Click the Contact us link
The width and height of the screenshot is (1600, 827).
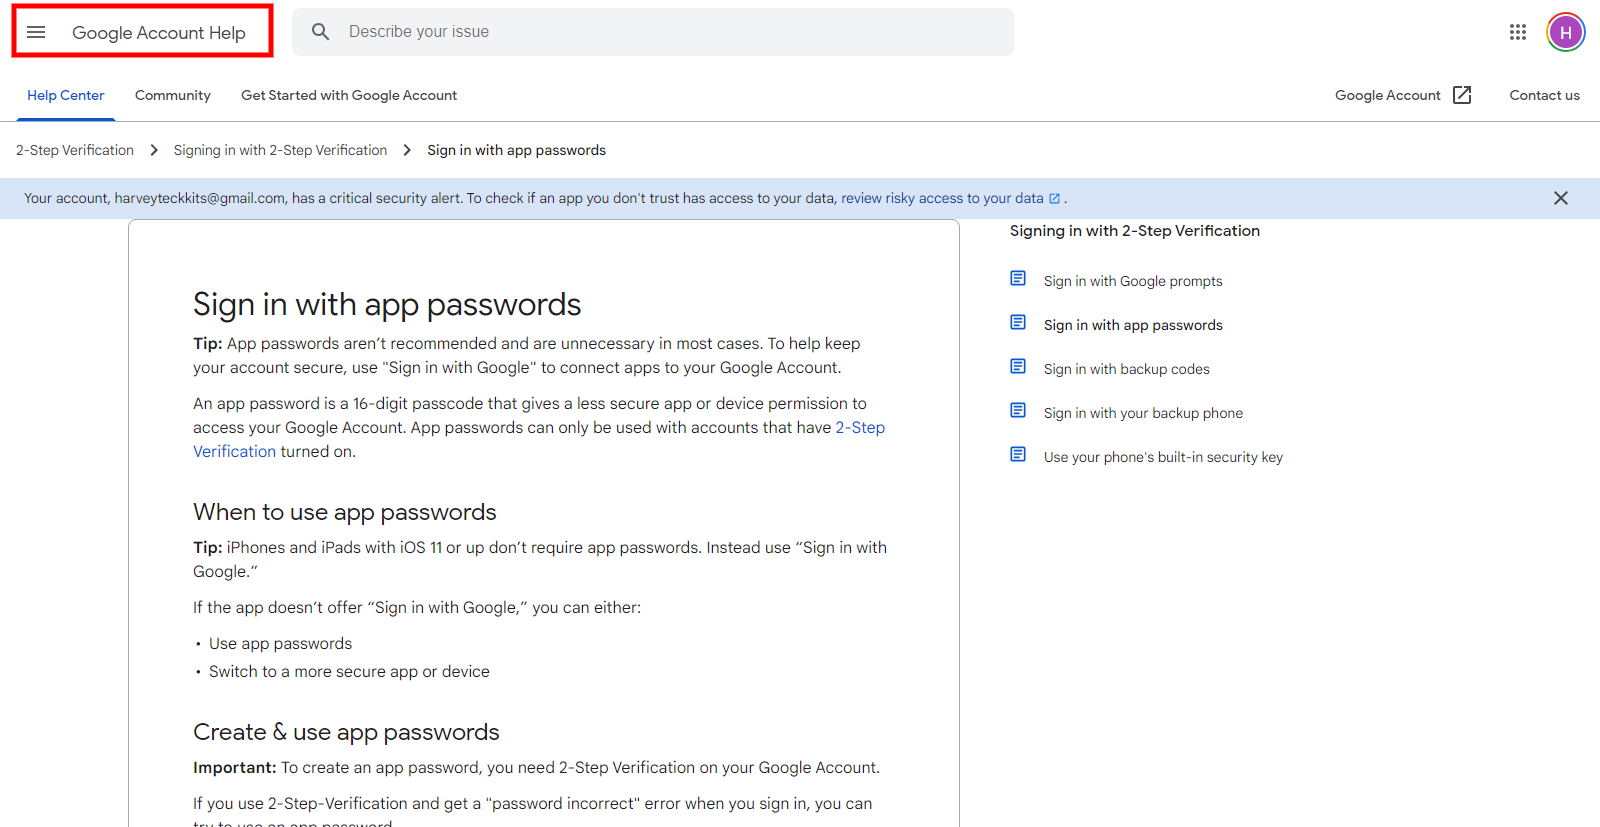click(x=1544, y=95)
